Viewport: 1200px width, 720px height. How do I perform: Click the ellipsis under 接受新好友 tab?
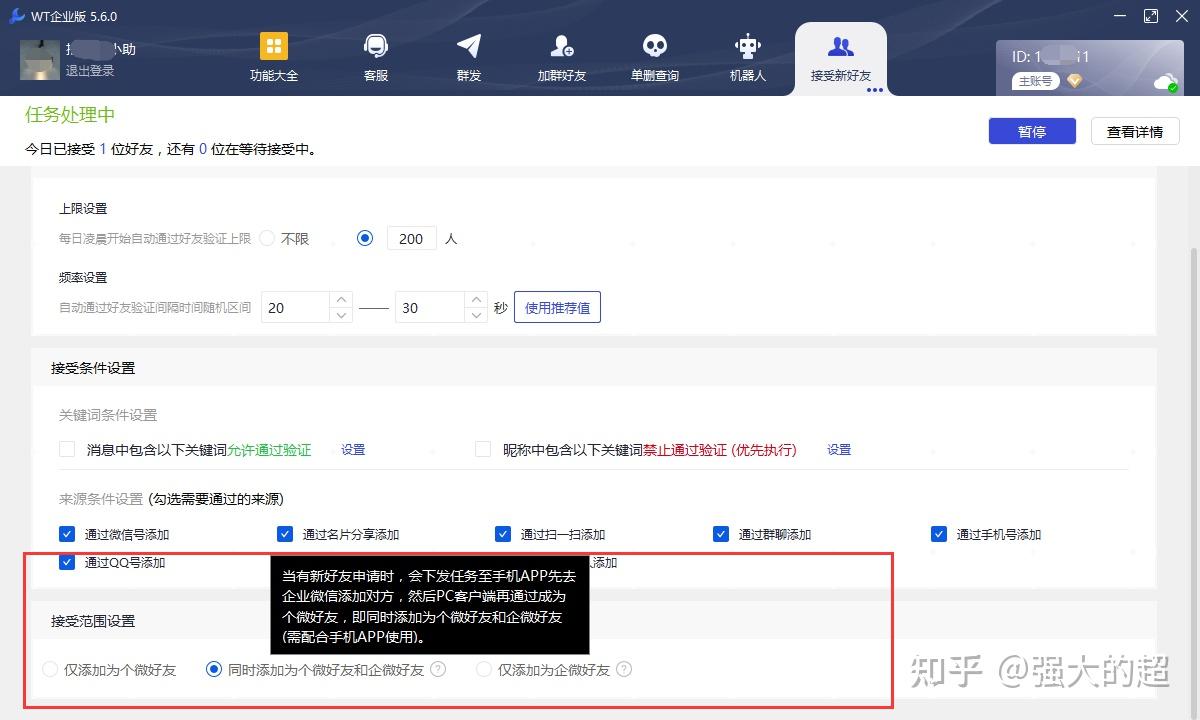click(x=873, y=91)
